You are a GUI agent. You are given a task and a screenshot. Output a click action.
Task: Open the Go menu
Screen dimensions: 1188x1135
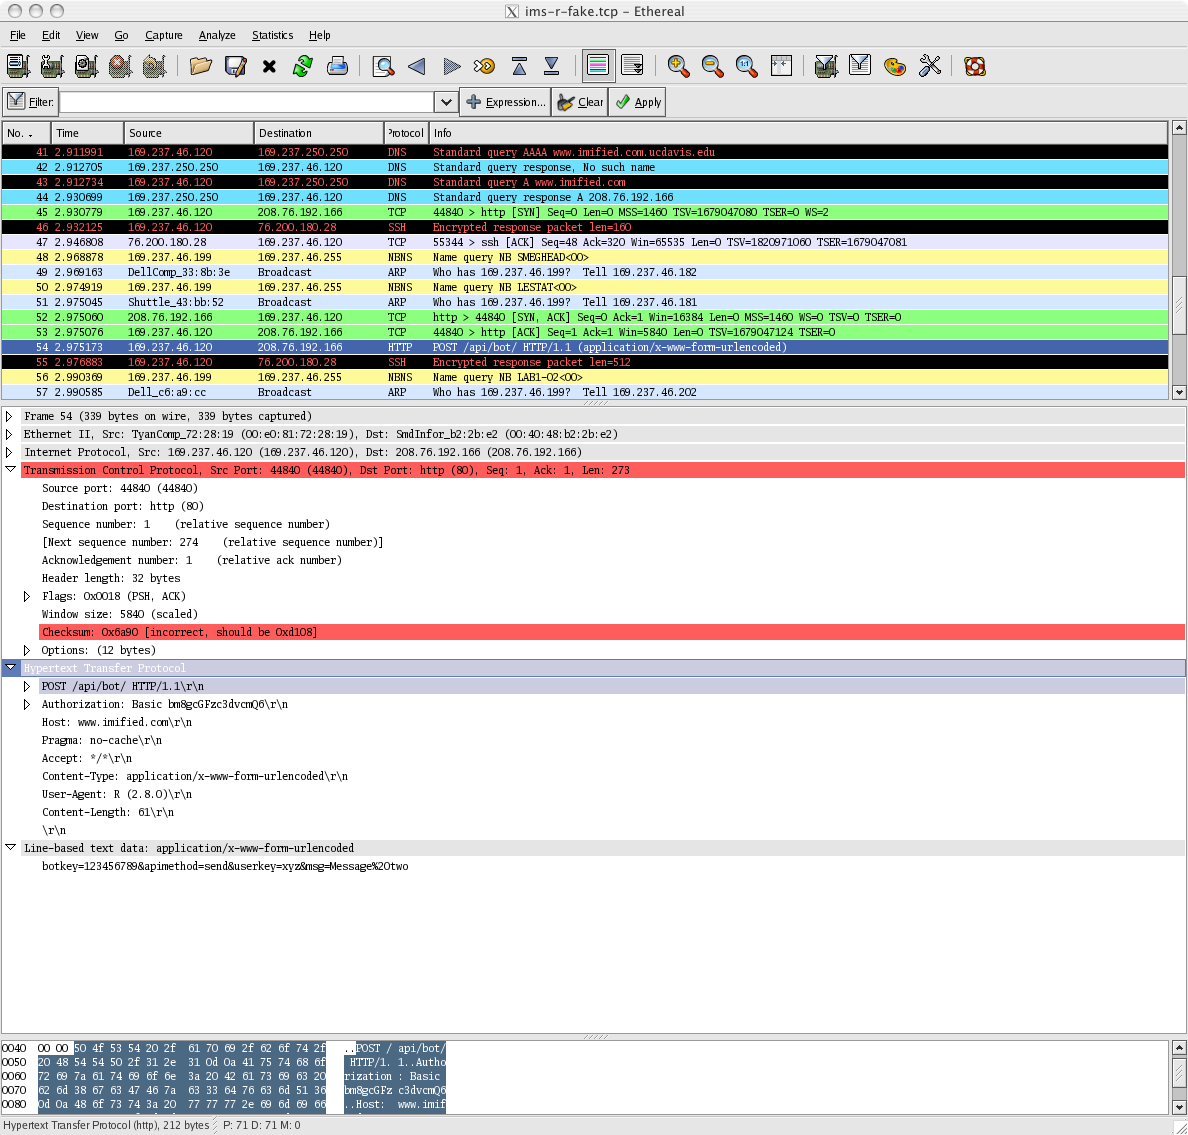[x=121, y=35]
